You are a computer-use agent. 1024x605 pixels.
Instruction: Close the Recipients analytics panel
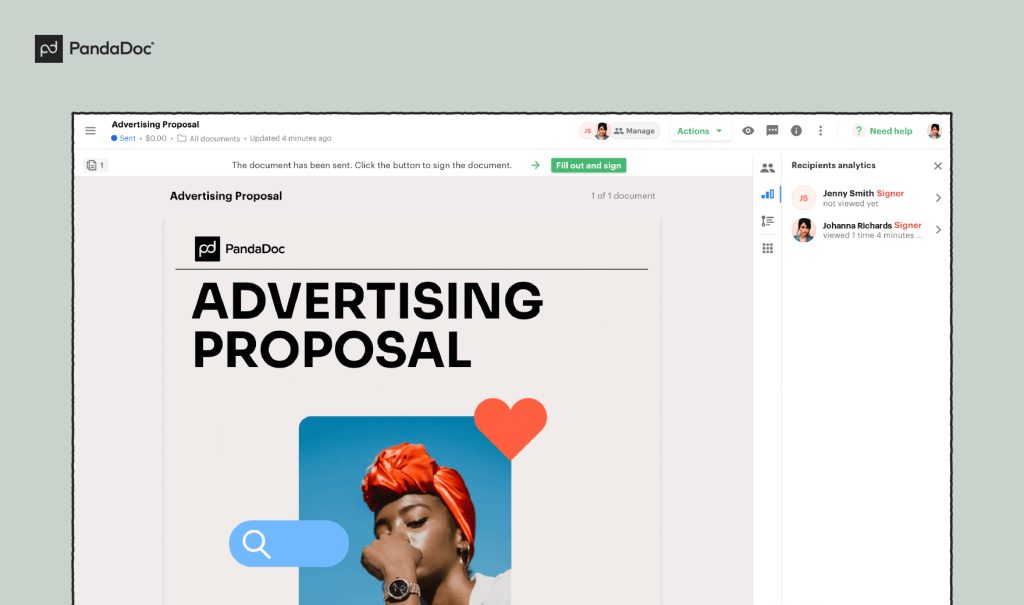point(938,166)
